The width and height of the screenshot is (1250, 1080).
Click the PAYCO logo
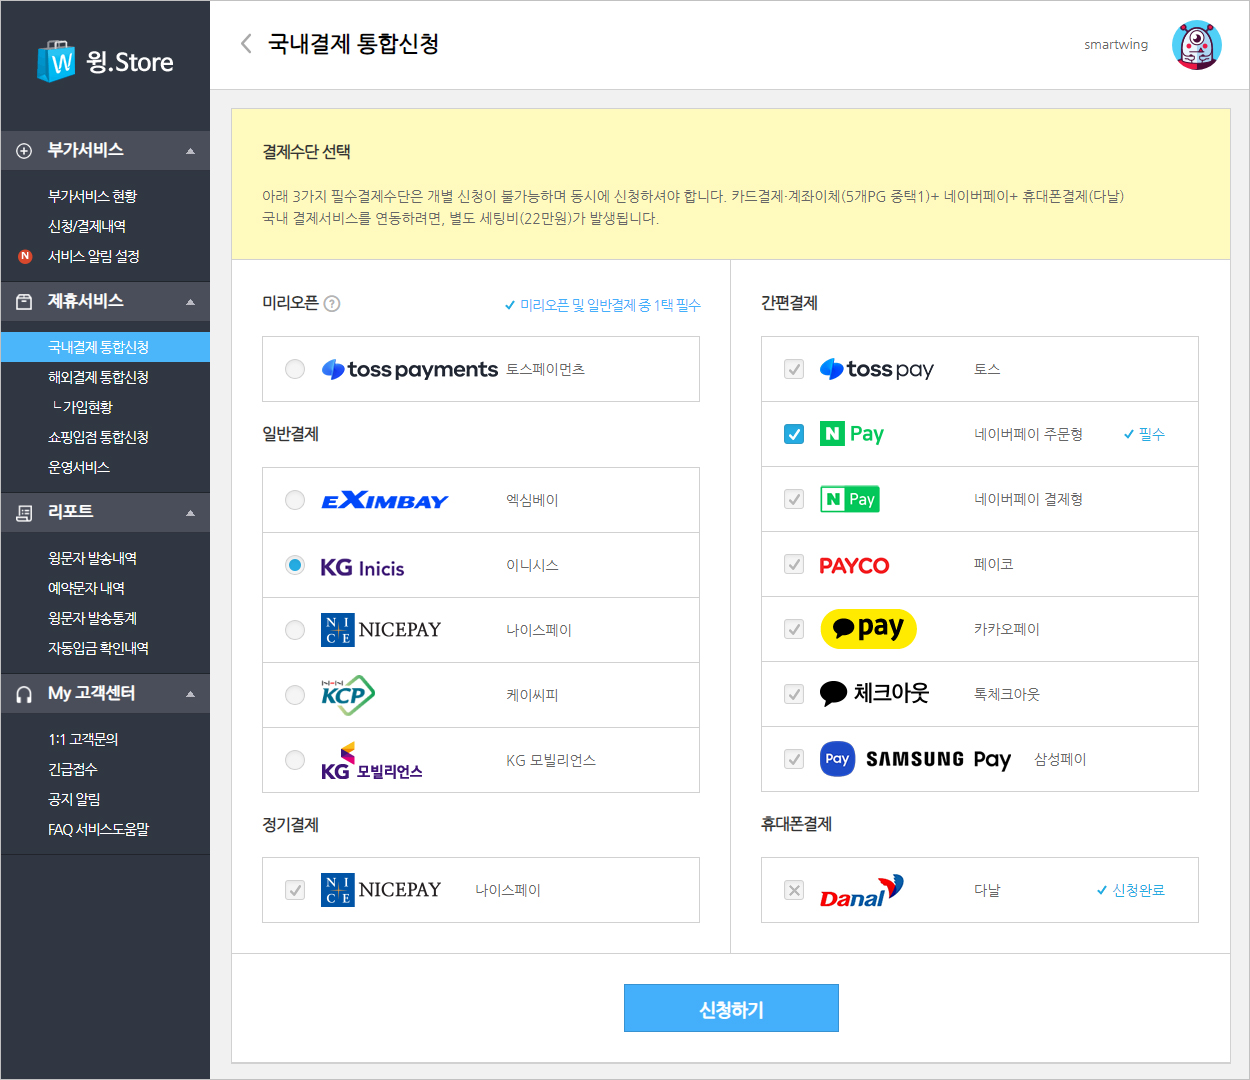854,565
